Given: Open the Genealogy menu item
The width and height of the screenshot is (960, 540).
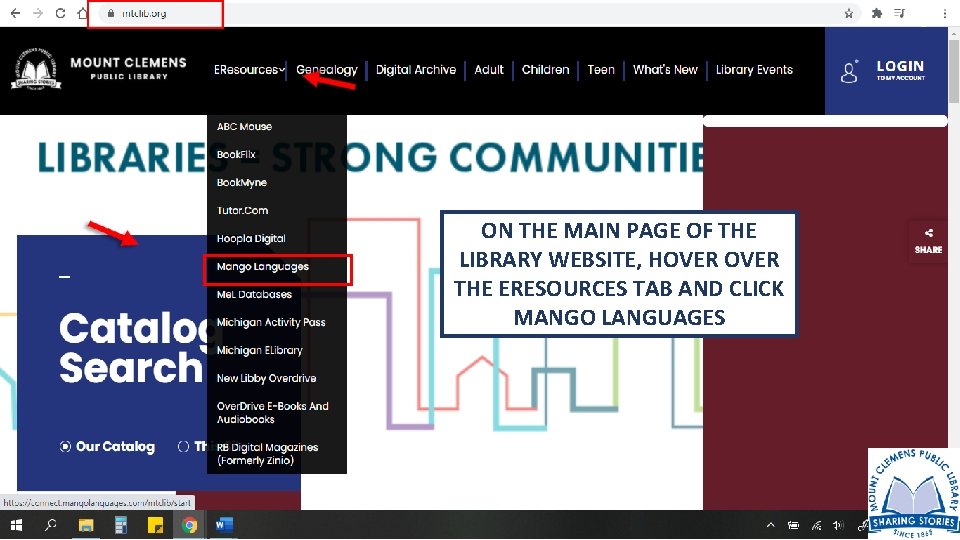Looking at the screenshot, I should [327, 70].
